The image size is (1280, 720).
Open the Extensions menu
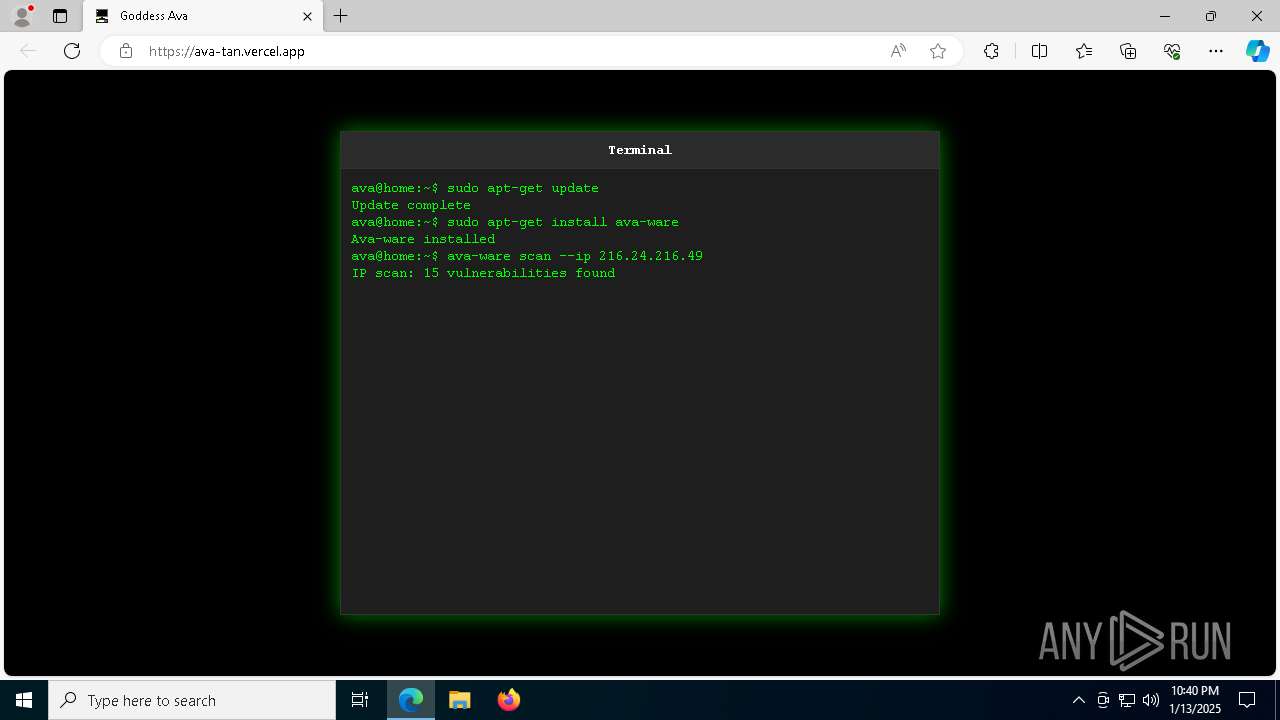[x=991, y=51]
